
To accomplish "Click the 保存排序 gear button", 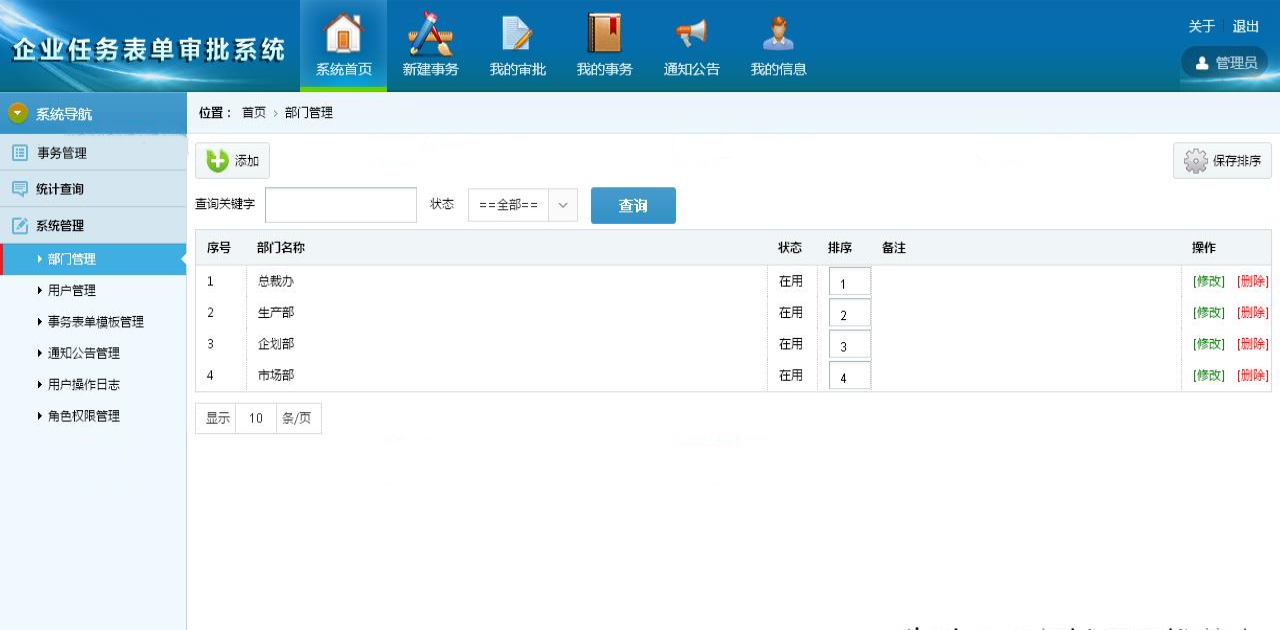I will click(x=1222, y=161).
